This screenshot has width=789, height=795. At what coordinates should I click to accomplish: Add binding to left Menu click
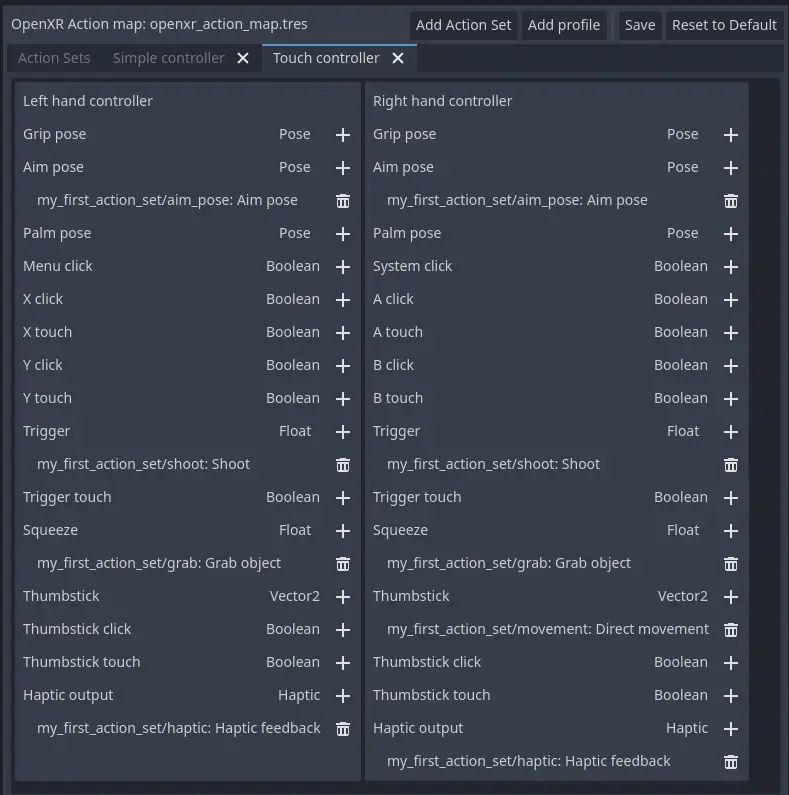(x=343, y=267)
